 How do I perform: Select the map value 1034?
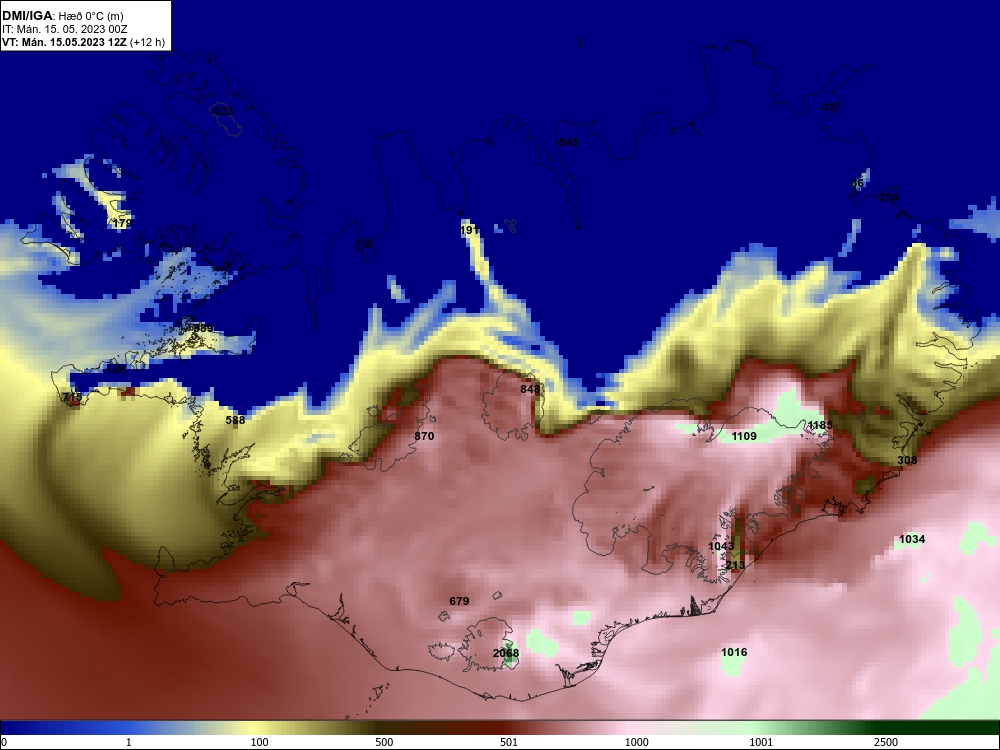(x=912, y=540)
